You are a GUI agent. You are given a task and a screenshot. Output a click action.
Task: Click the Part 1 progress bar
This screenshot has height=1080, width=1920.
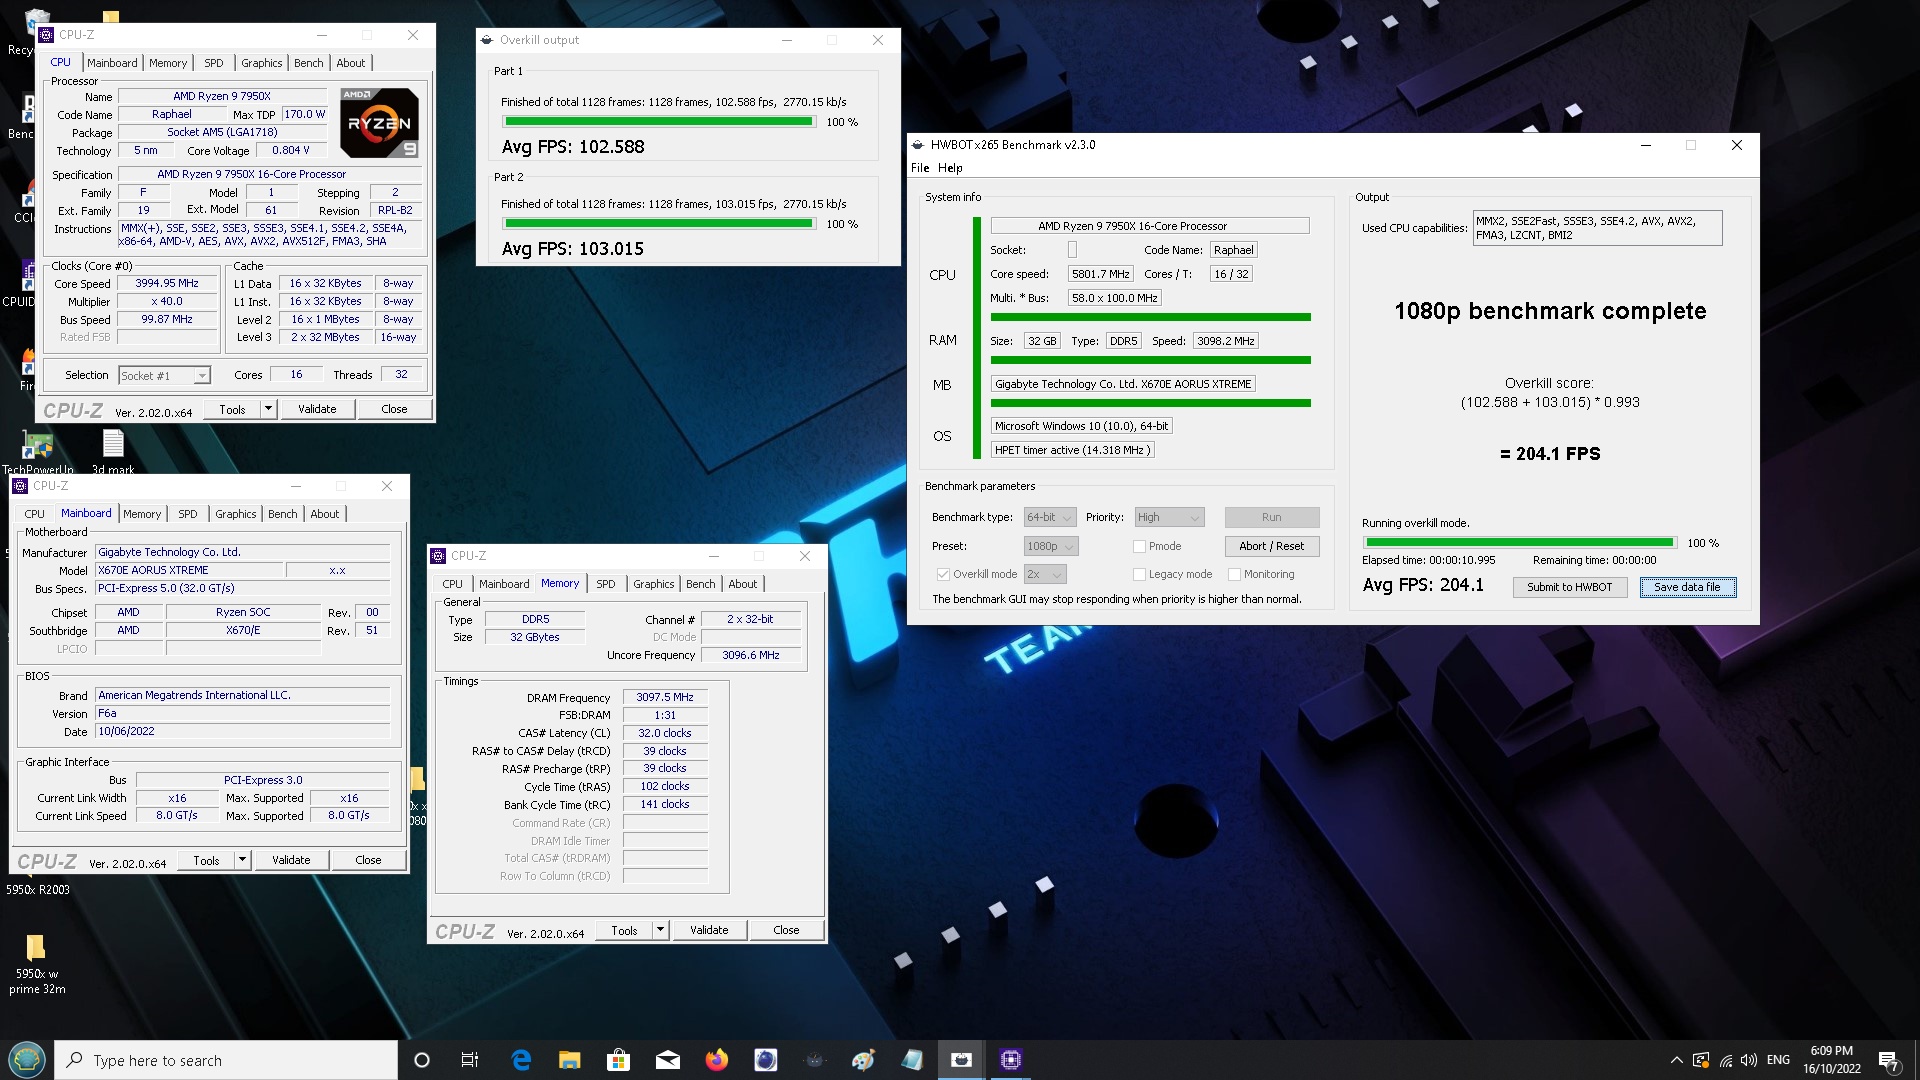tap(659, 122)
